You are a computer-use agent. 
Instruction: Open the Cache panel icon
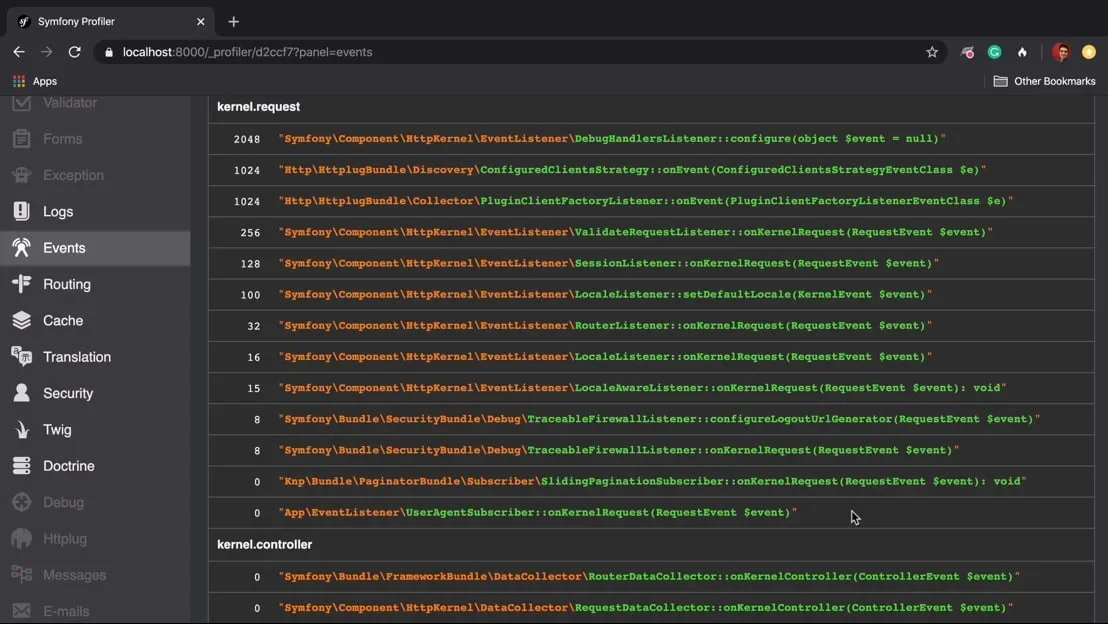(21, 320)
